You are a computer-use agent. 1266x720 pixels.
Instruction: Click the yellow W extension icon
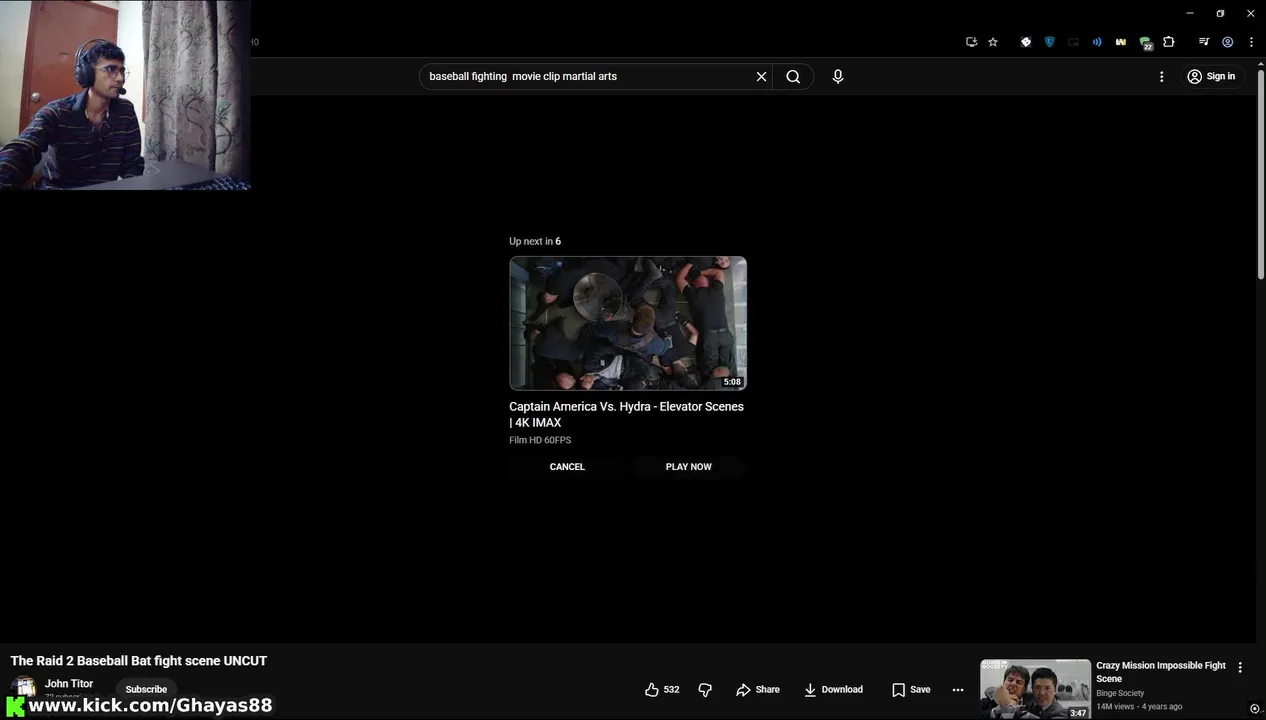[x=1121, y=42]
